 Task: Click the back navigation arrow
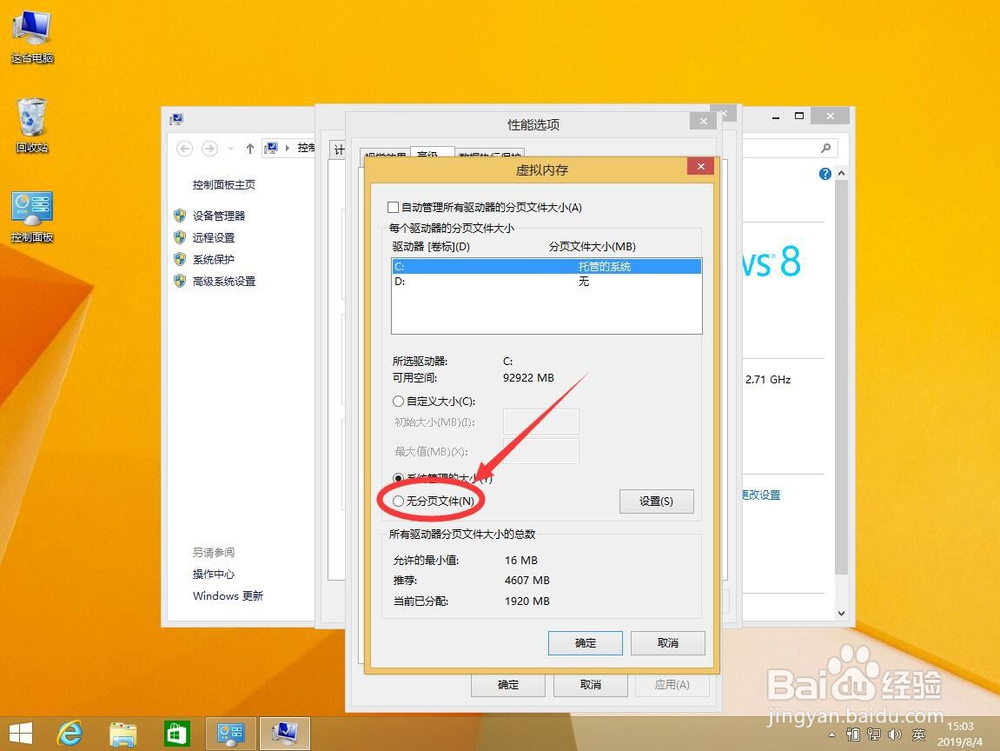click(184, 148)
